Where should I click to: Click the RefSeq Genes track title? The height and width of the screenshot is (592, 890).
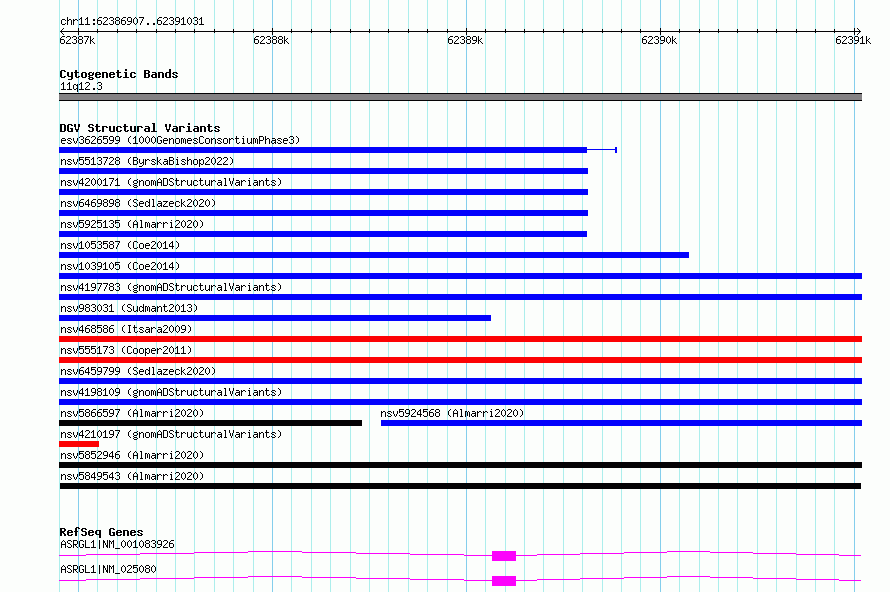click(x=101, y=532)
